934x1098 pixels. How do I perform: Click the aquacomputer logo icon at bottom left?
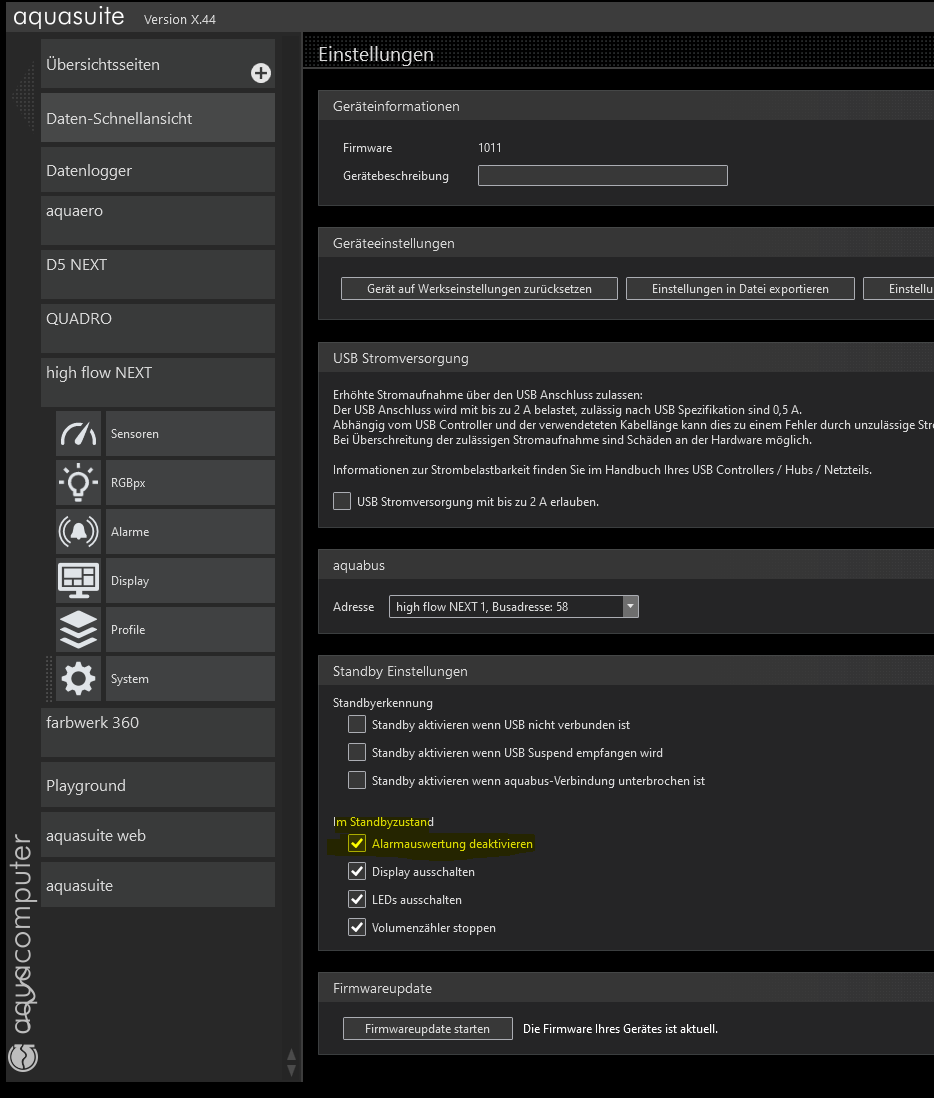22,1057
